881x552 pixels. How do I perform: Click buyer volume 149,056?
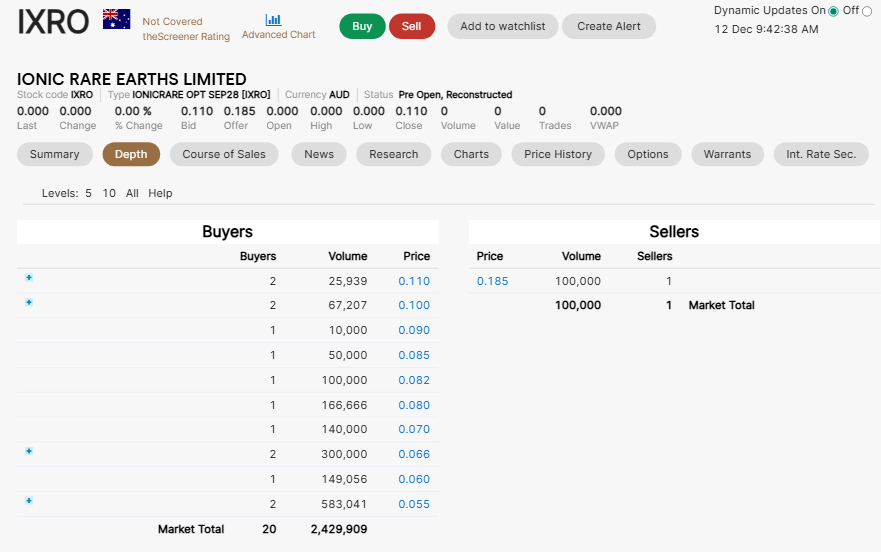pyautogui.click(x=344, y=479)
